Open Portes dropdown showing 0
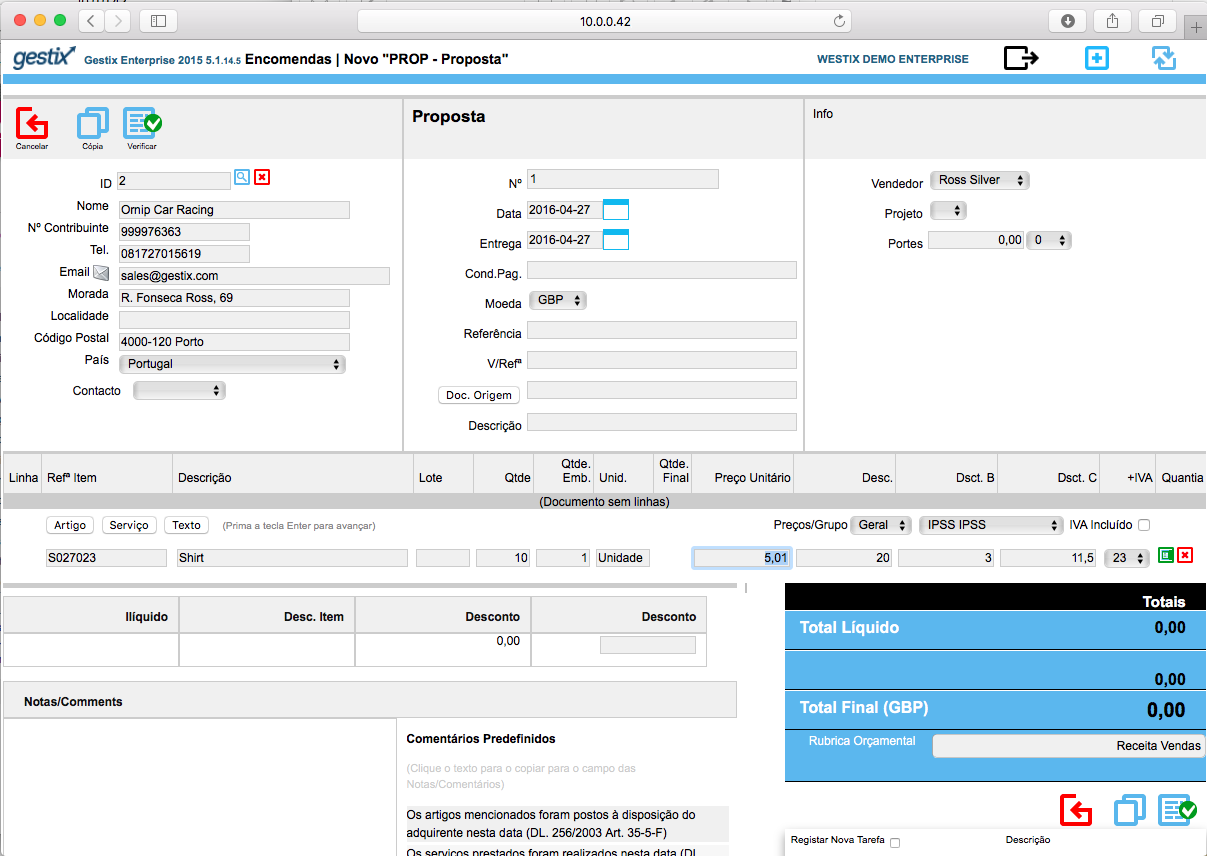The image size is (1207, 856). (x=1050, y=240)
